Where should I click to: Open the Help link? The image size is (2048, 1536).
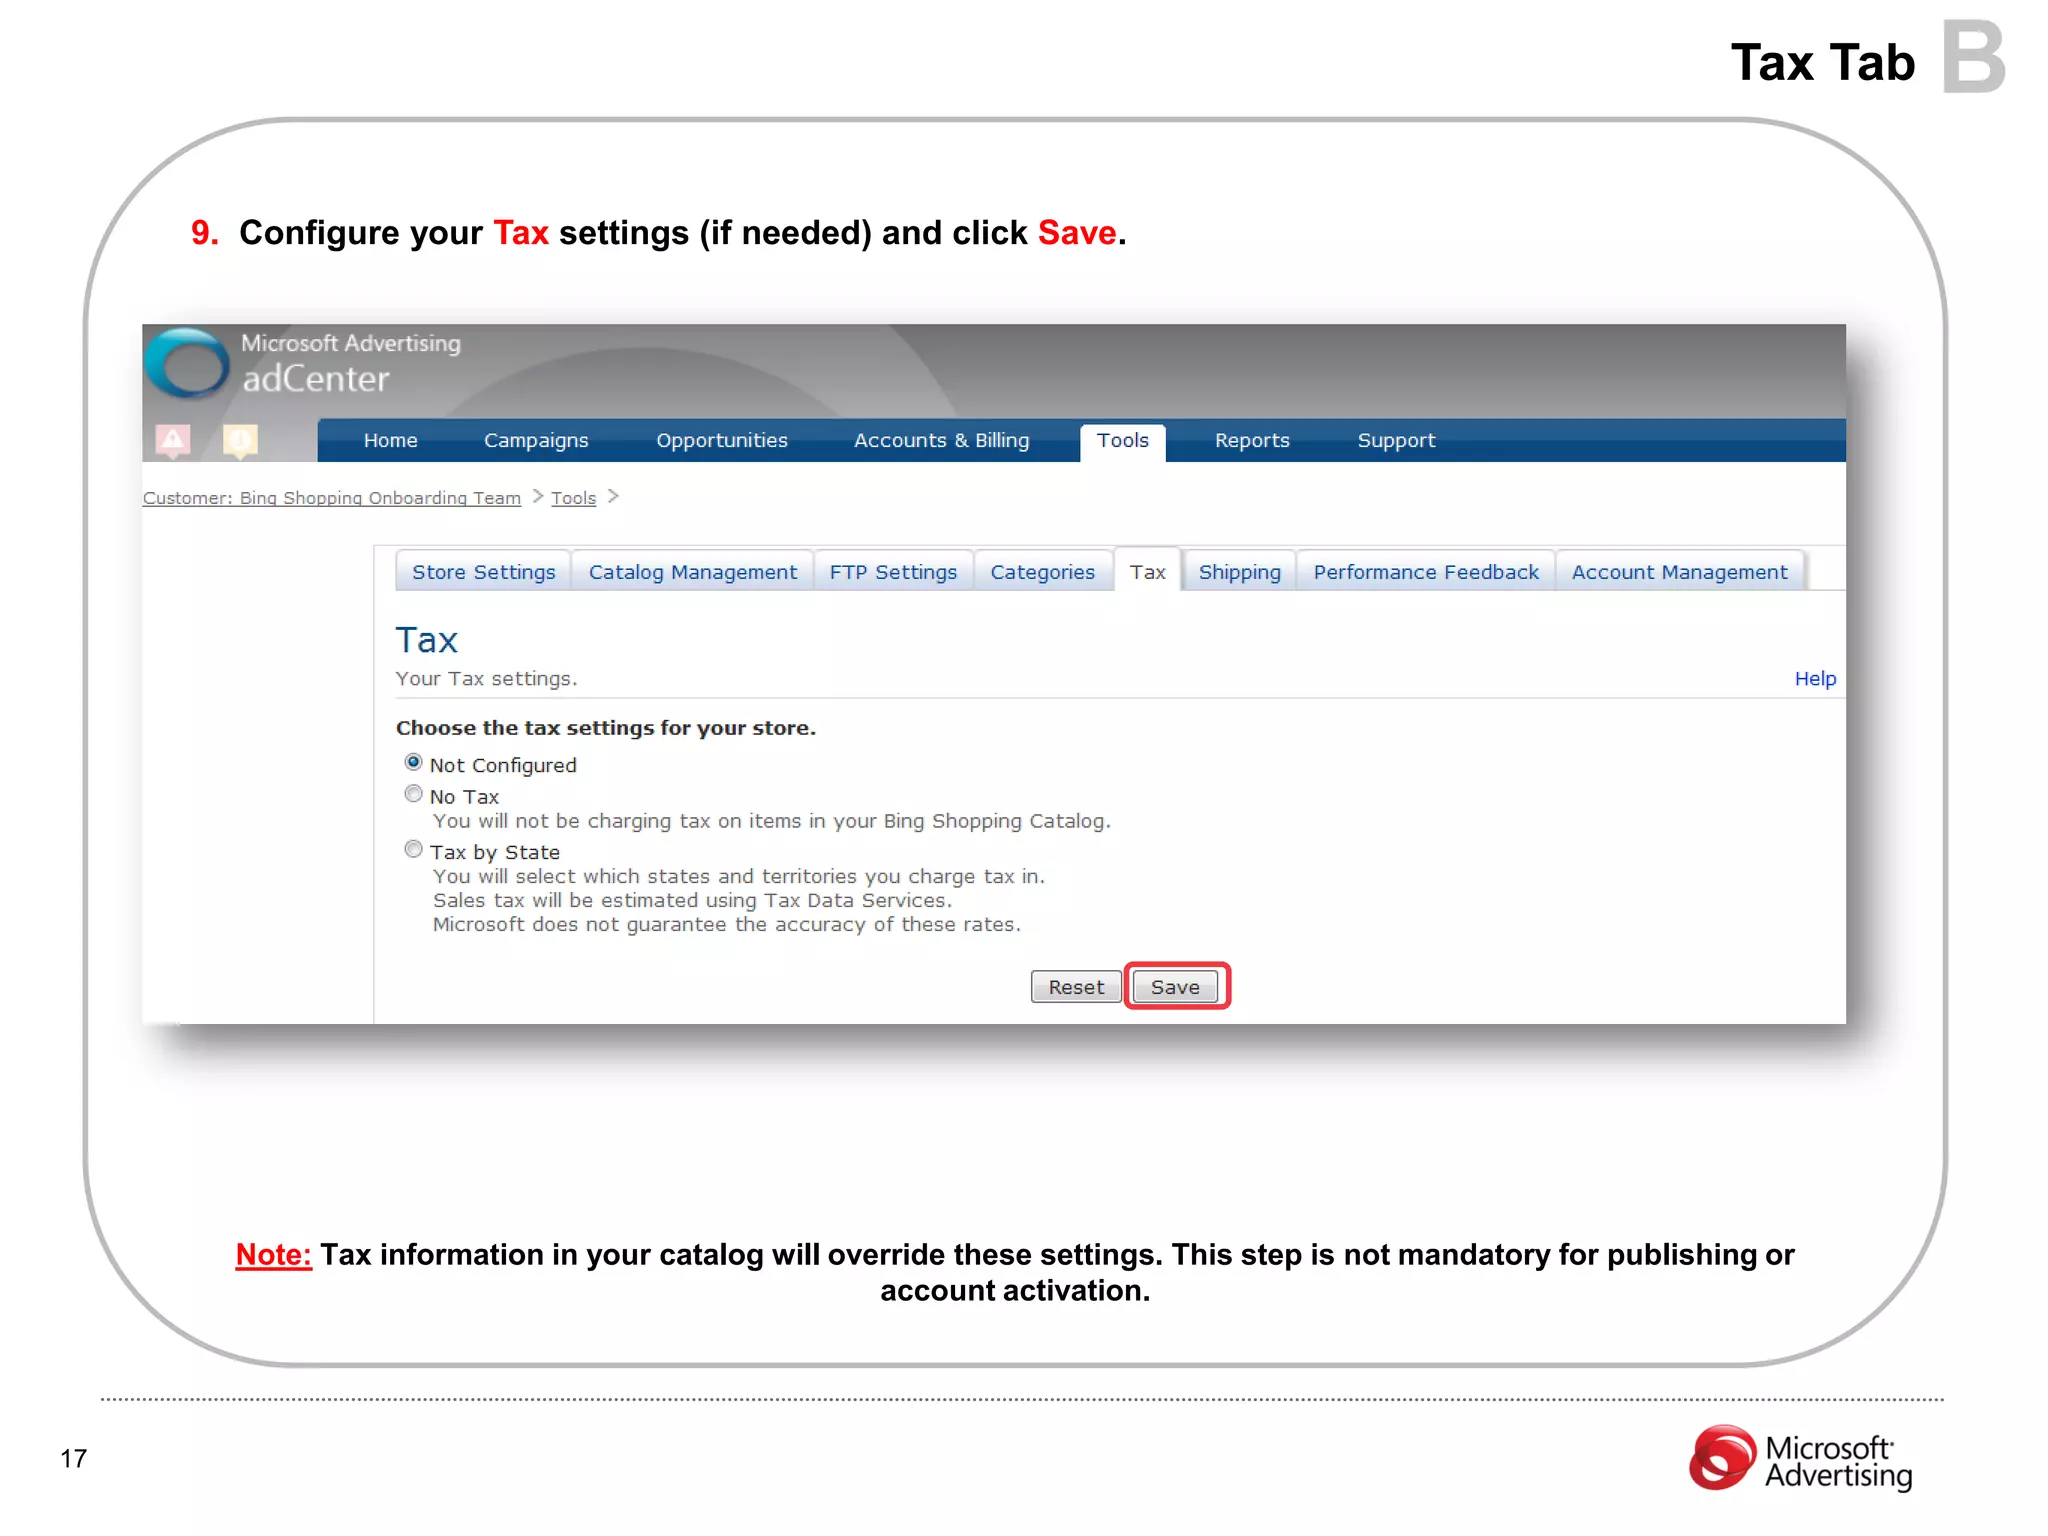coord(1815,679)
